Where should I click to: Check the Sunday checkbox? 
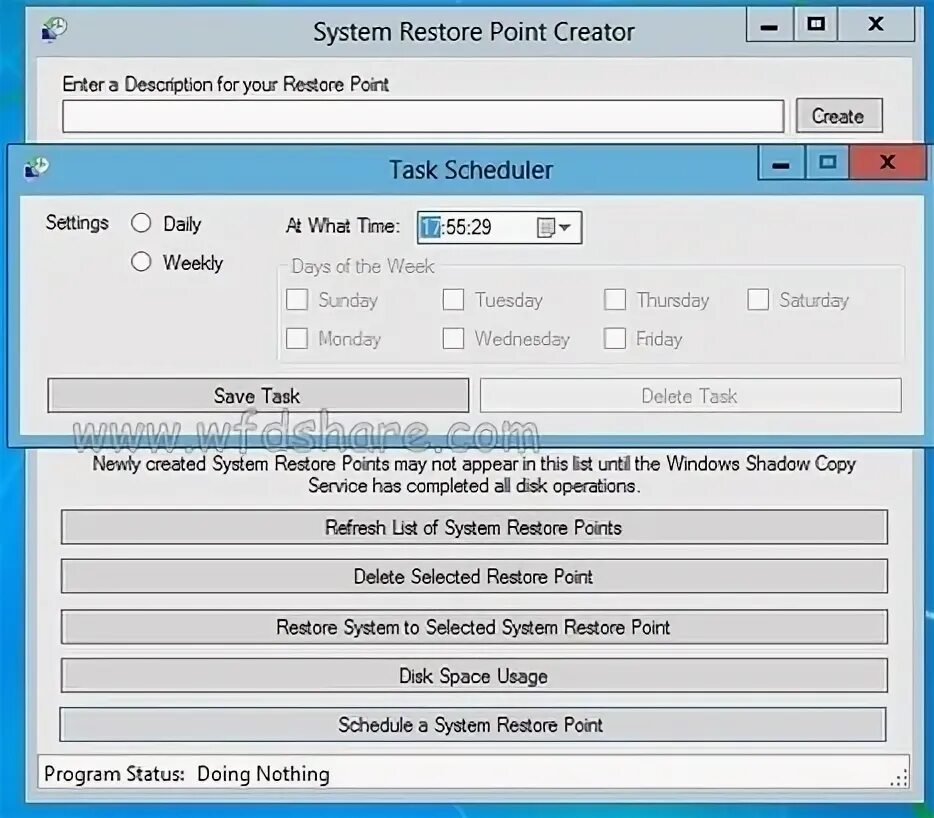297,300
